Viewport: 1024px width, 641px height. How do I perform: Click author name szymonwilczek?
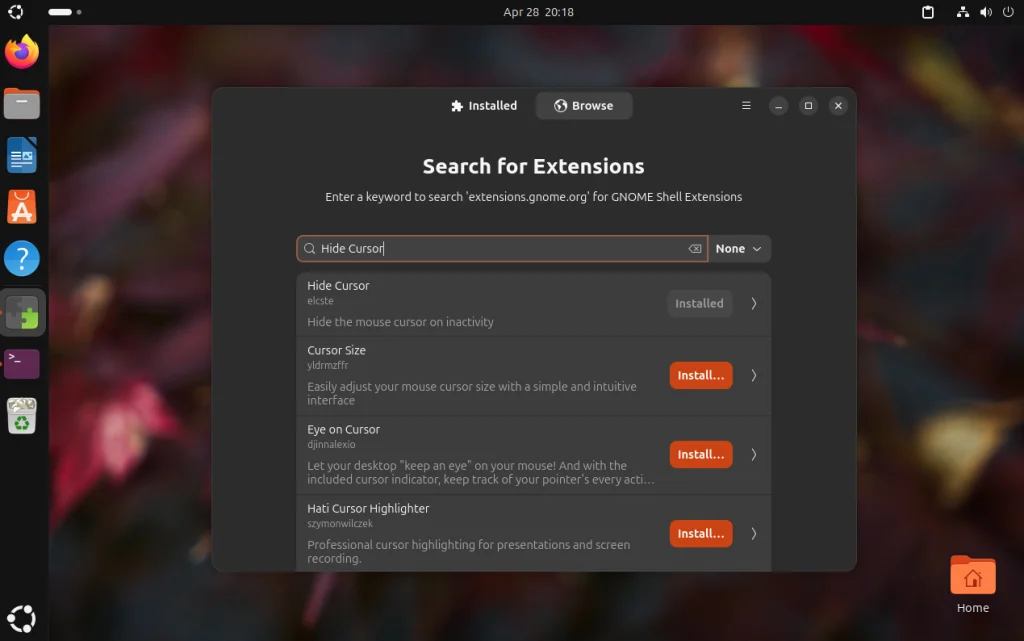[340, 524]
